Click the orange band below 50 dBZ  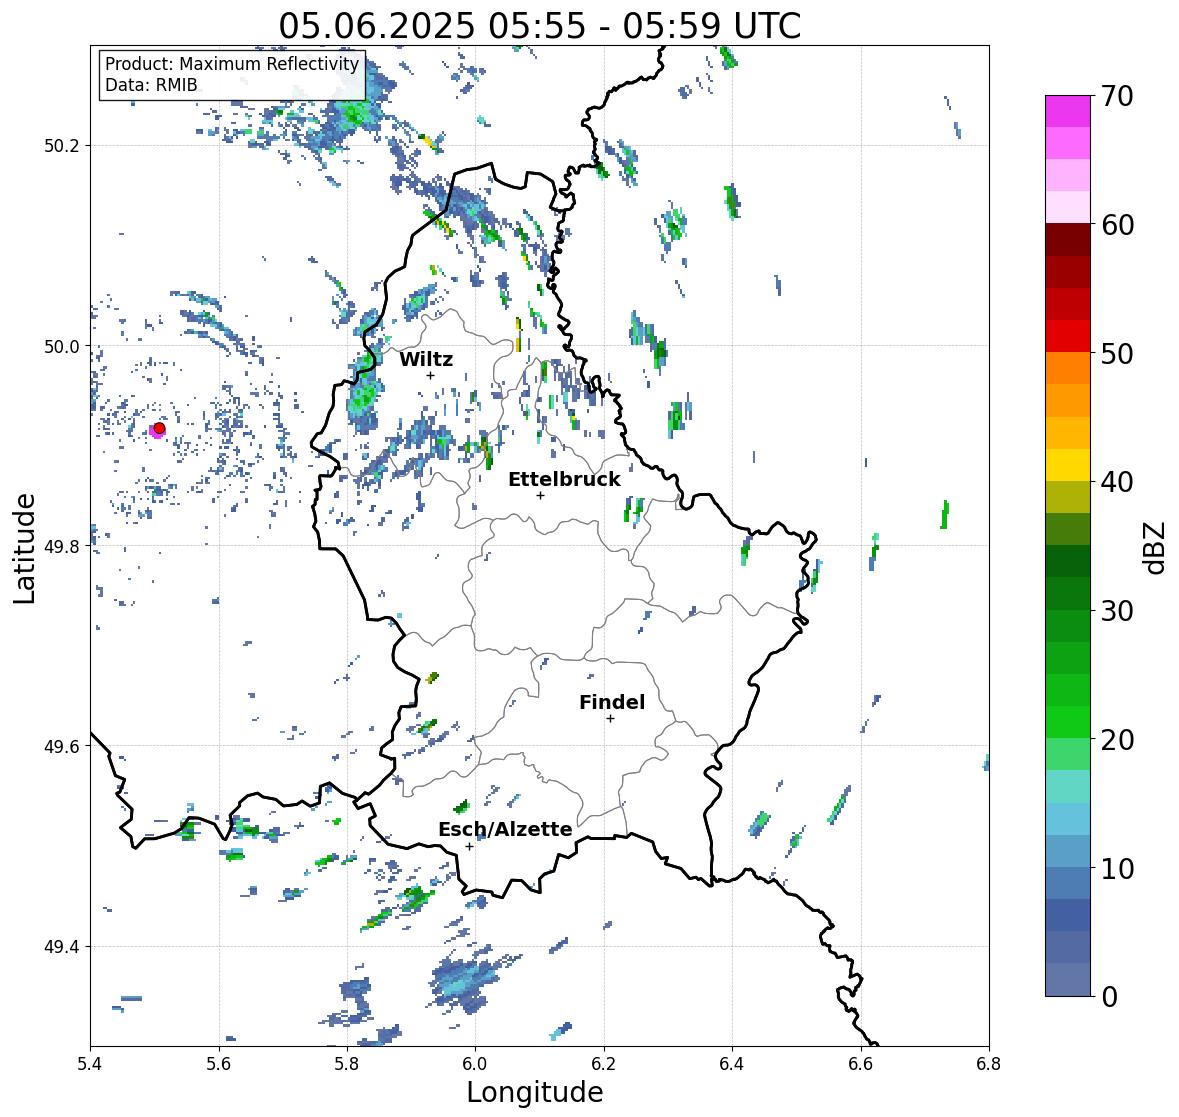click(1068, 368)
